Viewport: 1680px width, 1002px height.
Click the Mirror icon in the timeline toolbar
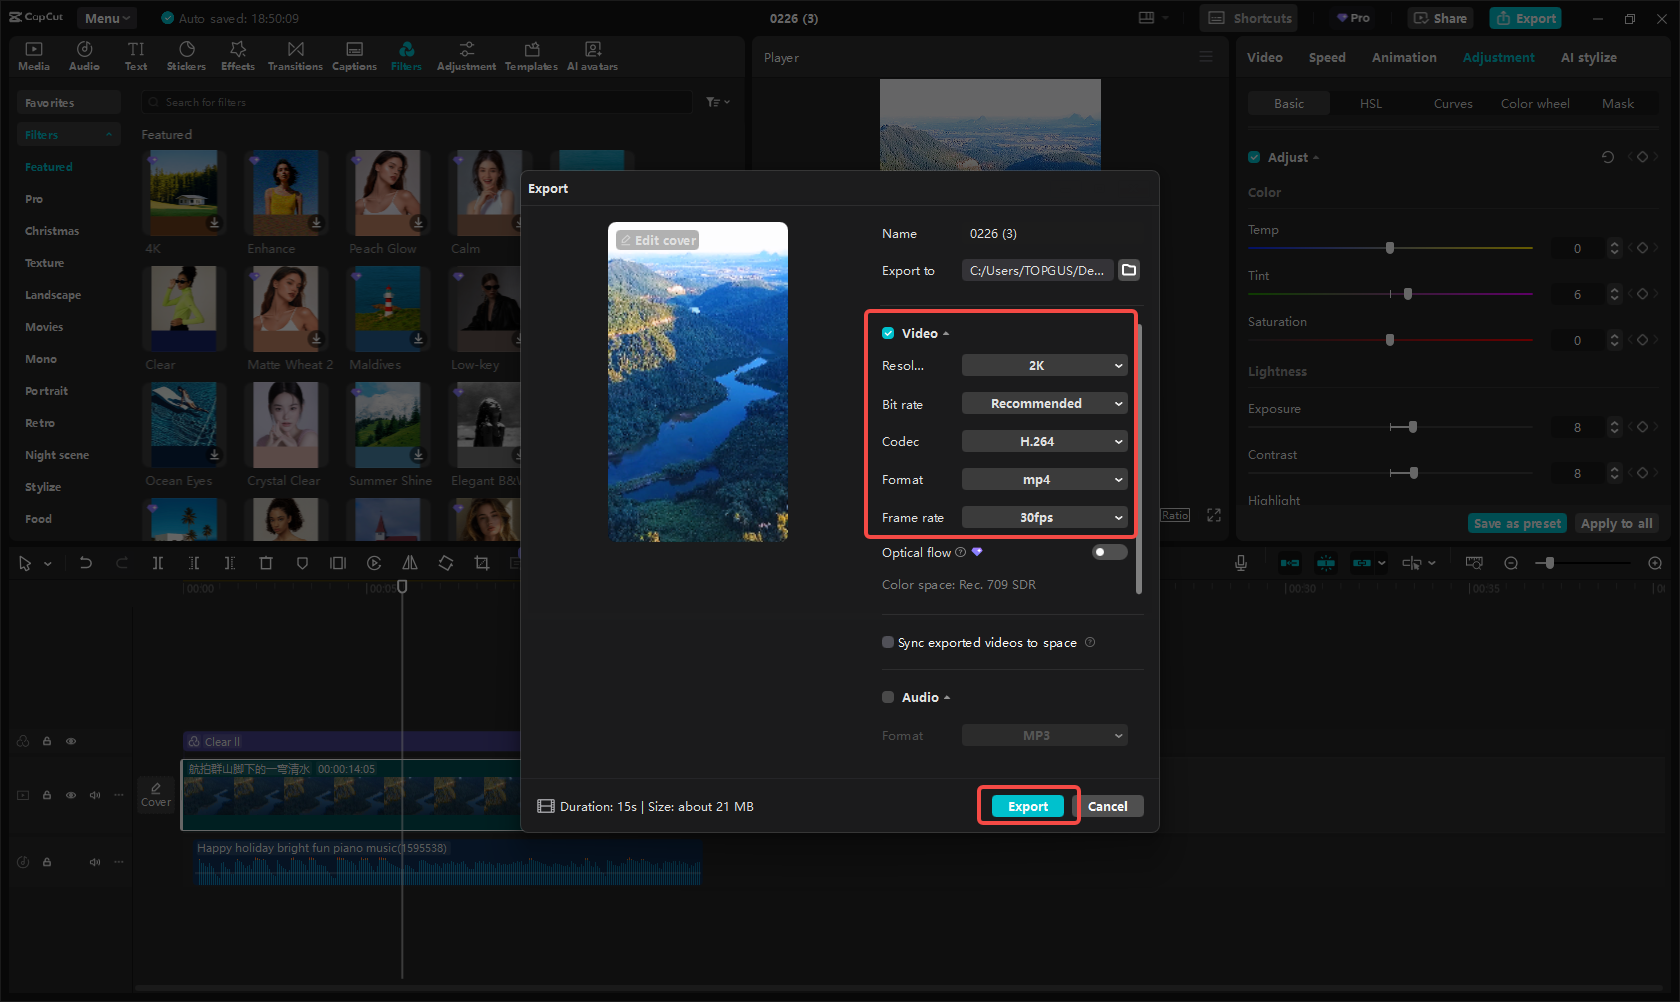[x=410, y=563]
